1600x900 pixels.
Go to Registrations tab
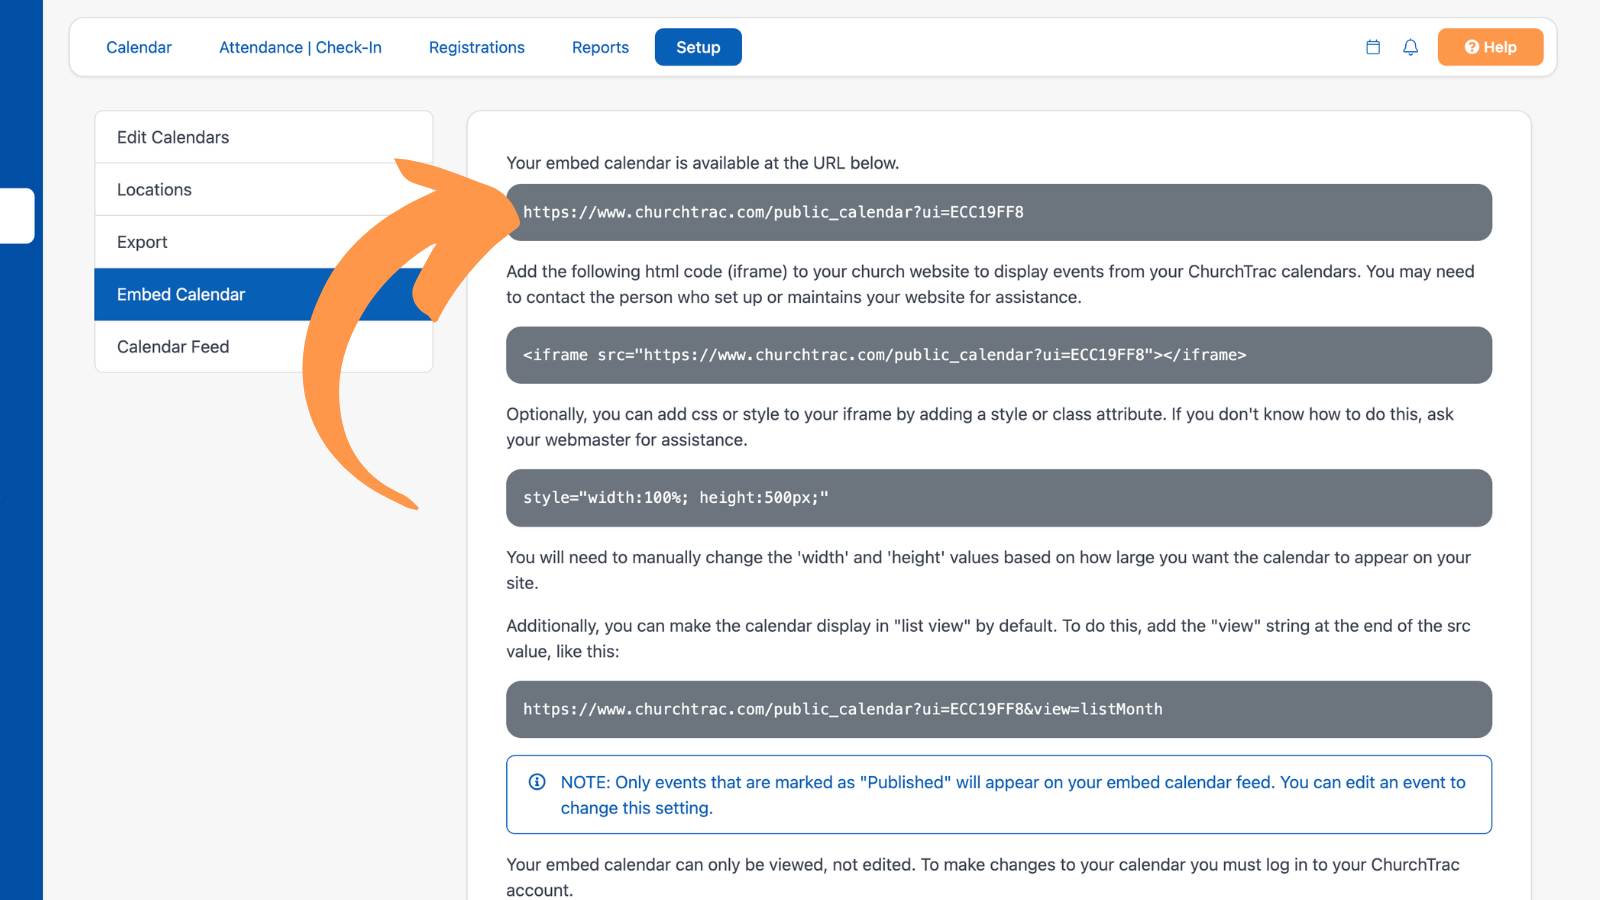[477, 47]
